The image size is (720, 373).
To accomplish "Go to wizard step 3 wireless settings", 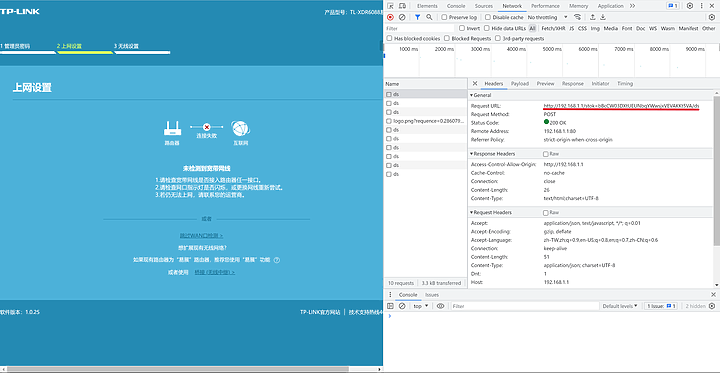I will pos(126,46).
